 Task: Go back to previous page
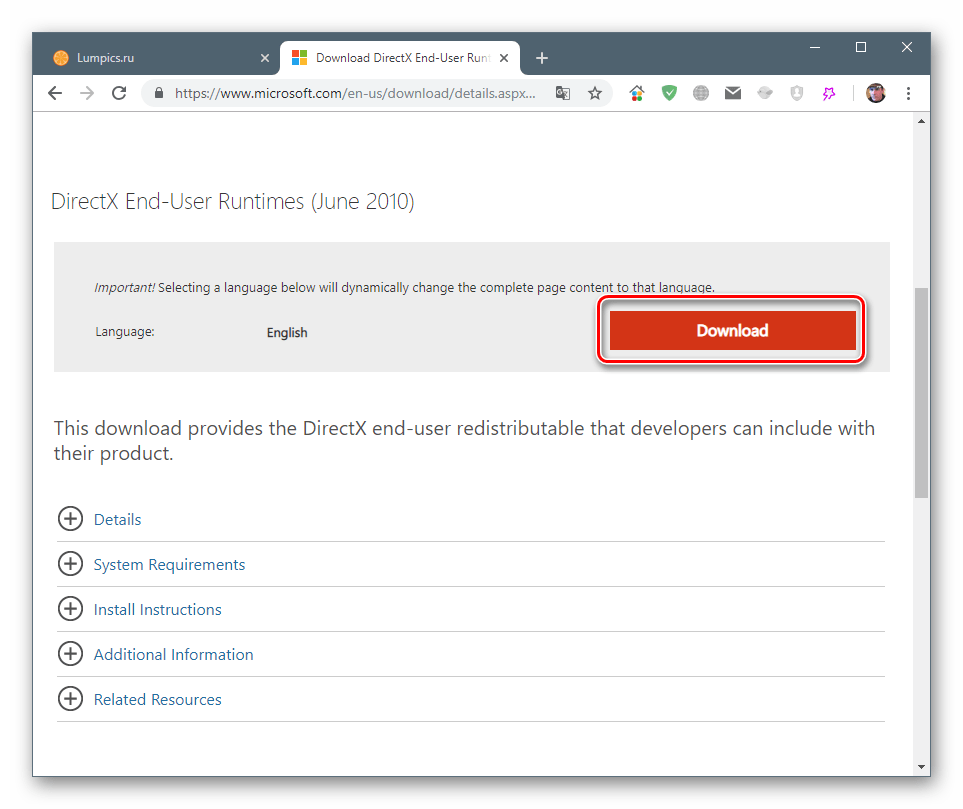click(x=55, y=93)
